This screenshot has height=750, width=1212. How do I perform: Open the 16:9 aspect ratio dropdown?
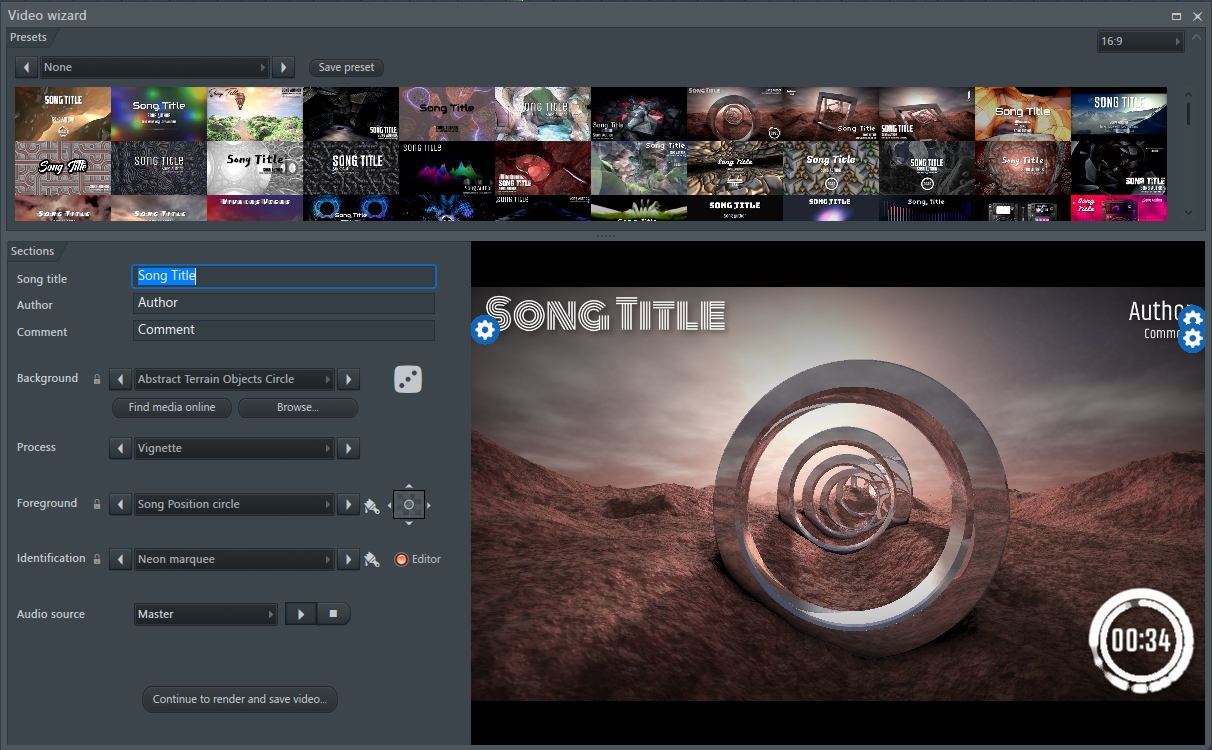[x=1140, y=41]
